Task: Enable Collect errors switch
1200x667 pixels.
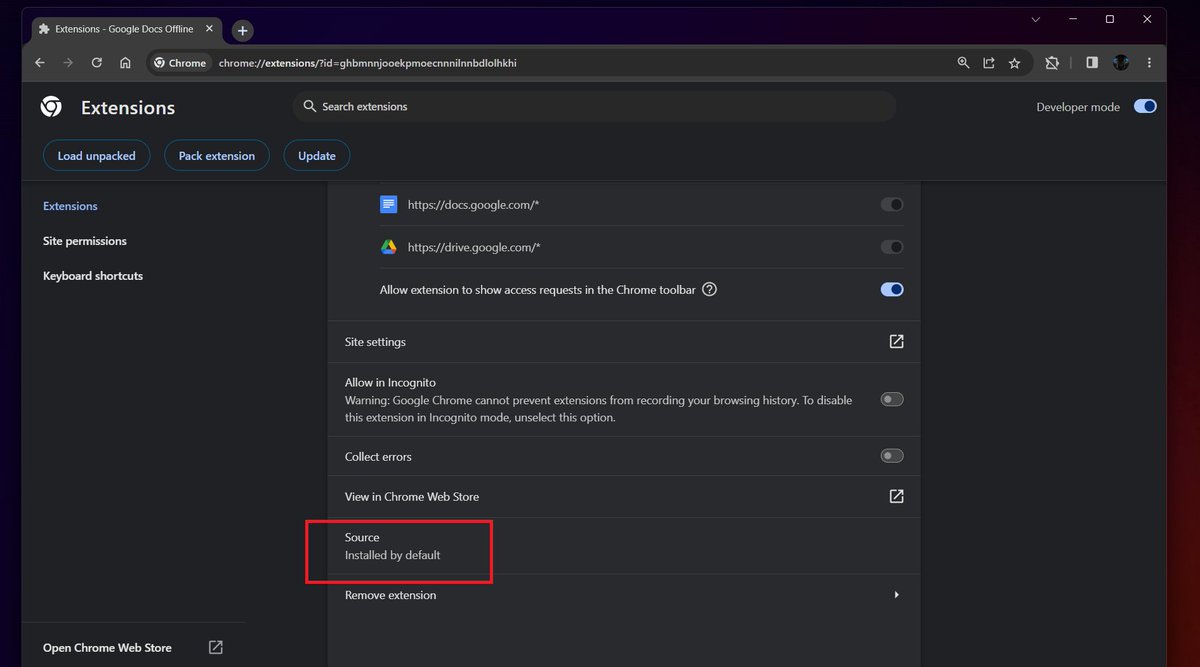Action: (x=892, y=456)
